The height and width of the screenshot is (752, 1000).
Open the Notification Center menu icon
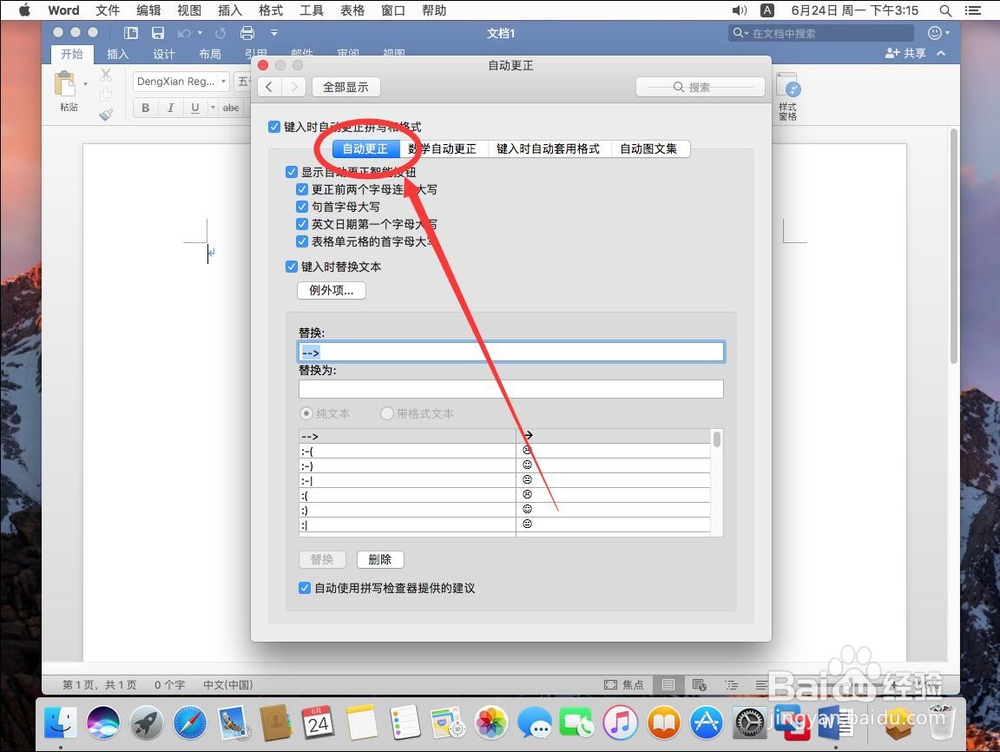[973, 10]
